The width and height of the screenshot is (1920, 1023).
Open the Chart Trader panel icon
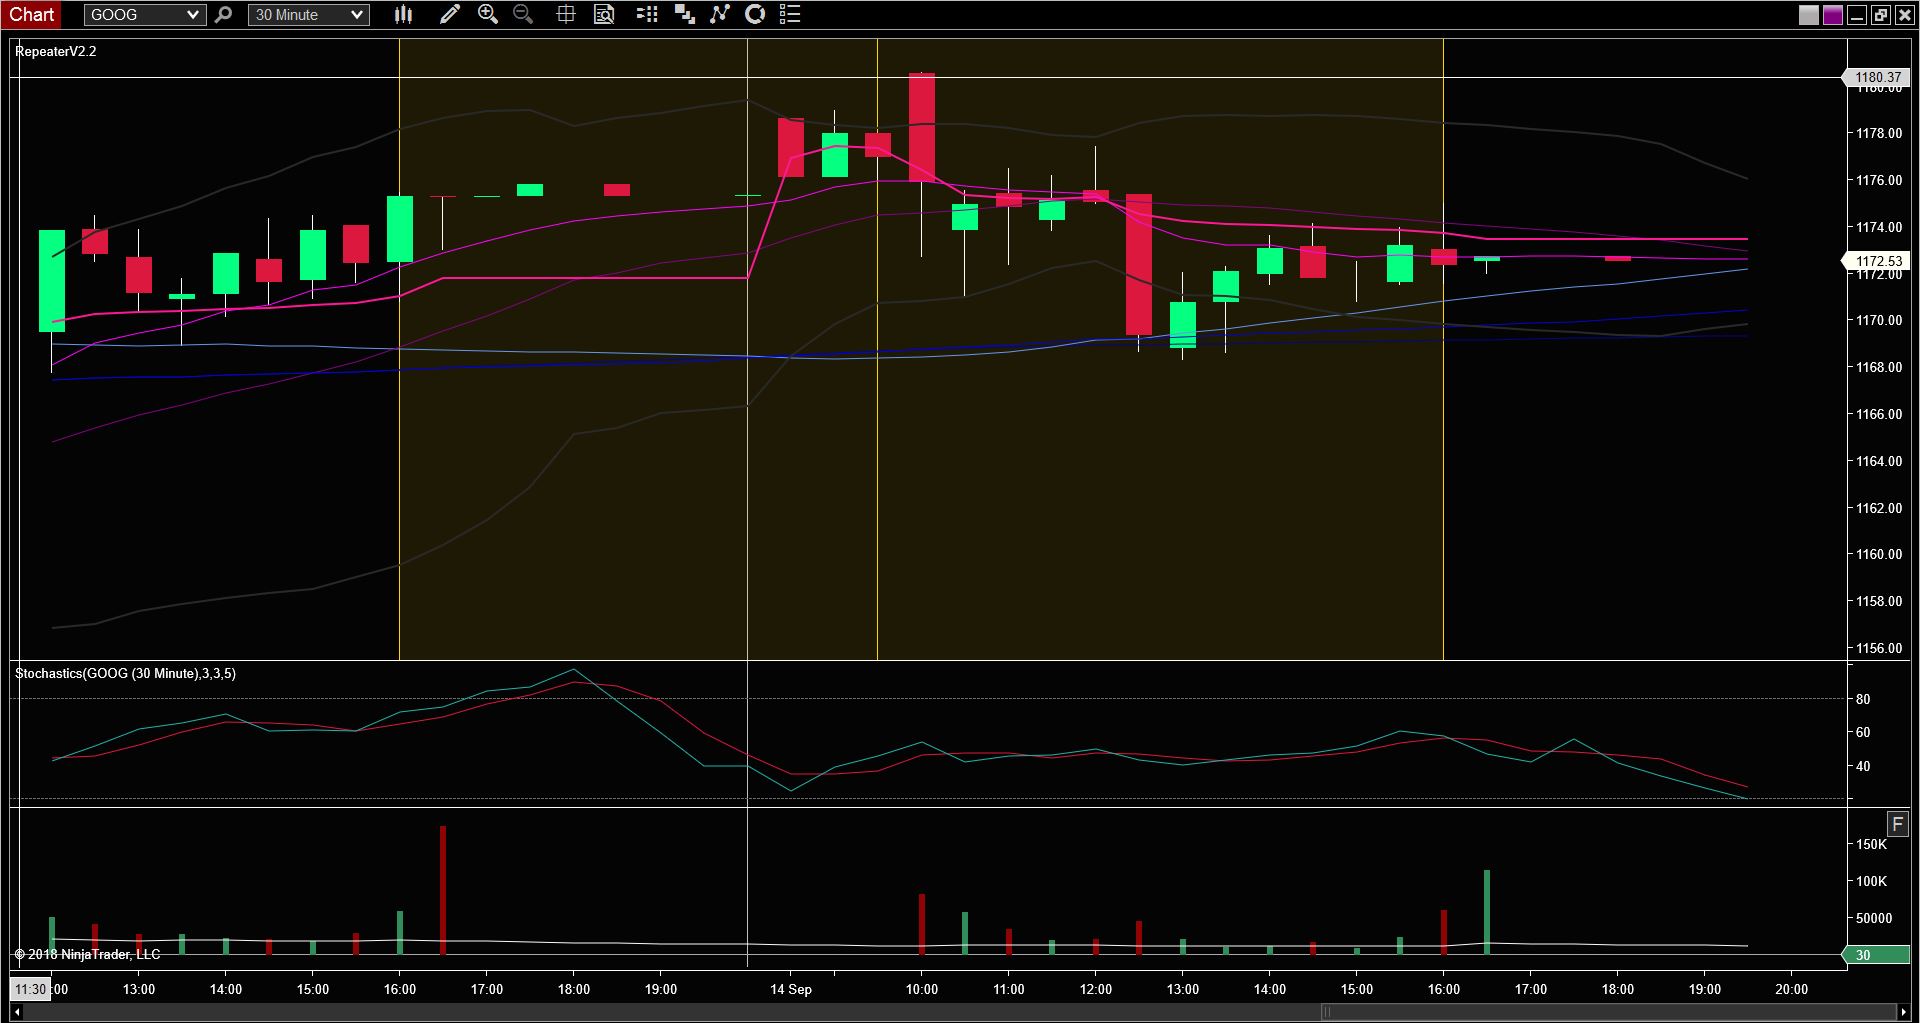click(x=647, y=14)
